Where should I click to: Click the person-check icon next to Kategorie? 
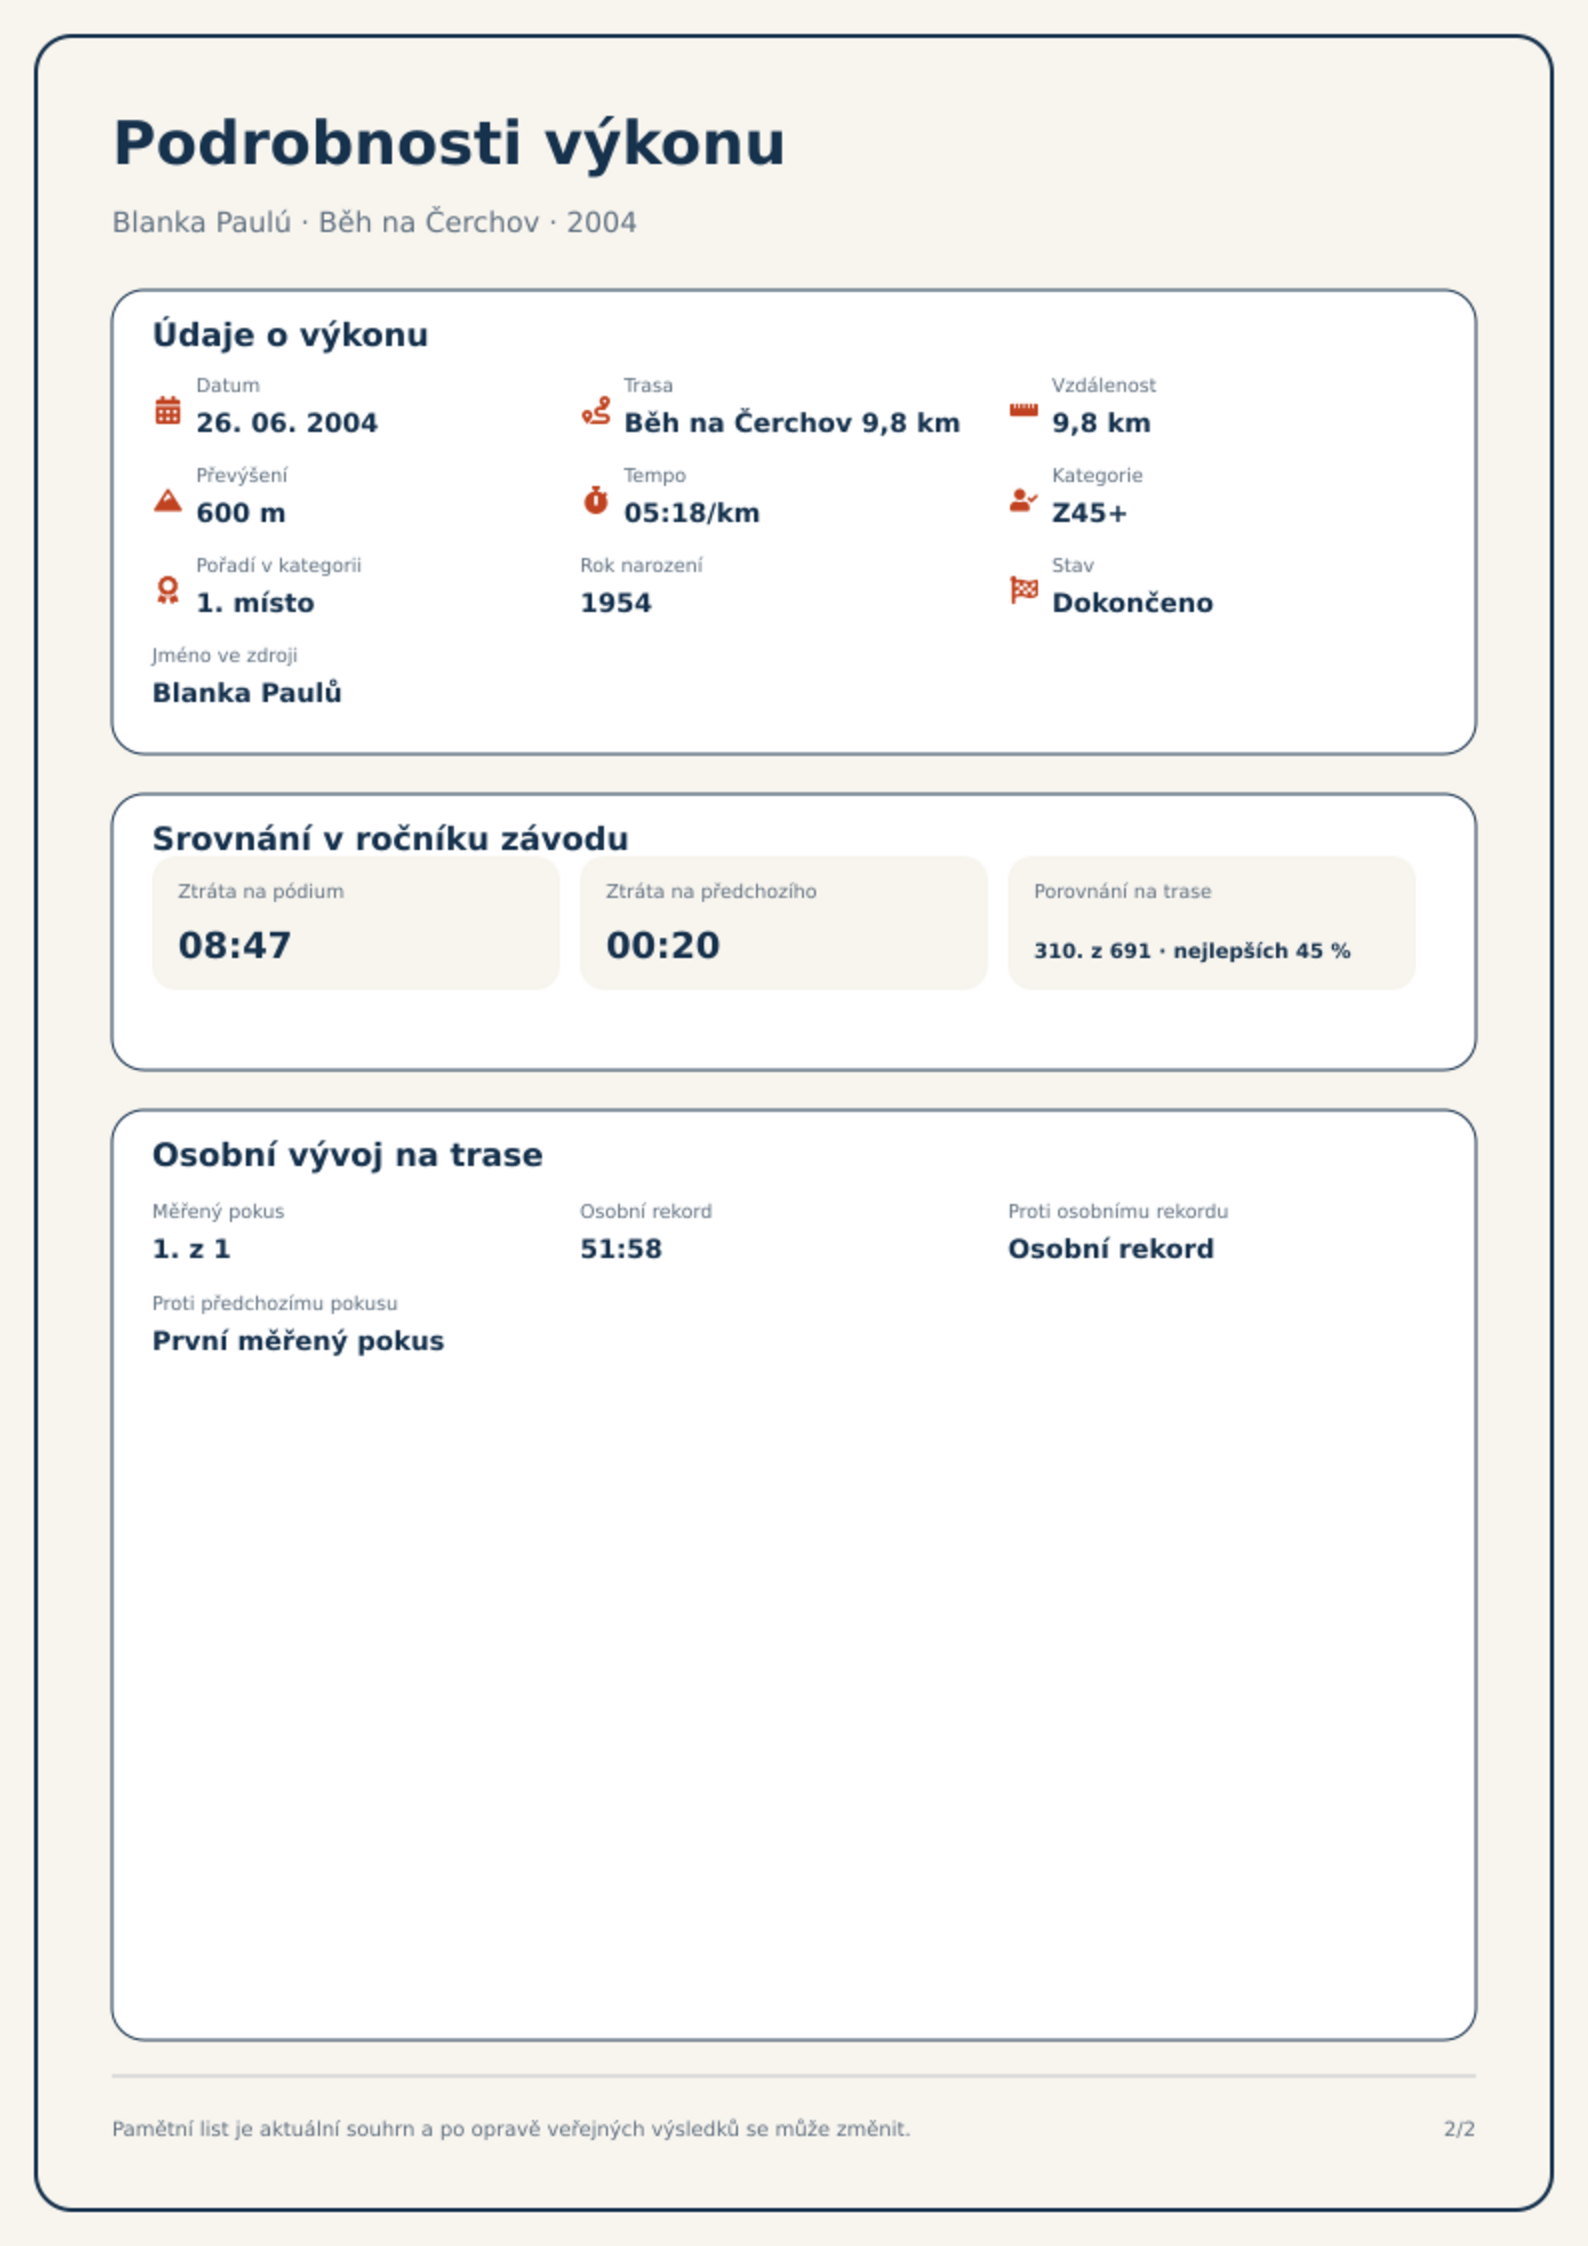tap(1024, 500)
